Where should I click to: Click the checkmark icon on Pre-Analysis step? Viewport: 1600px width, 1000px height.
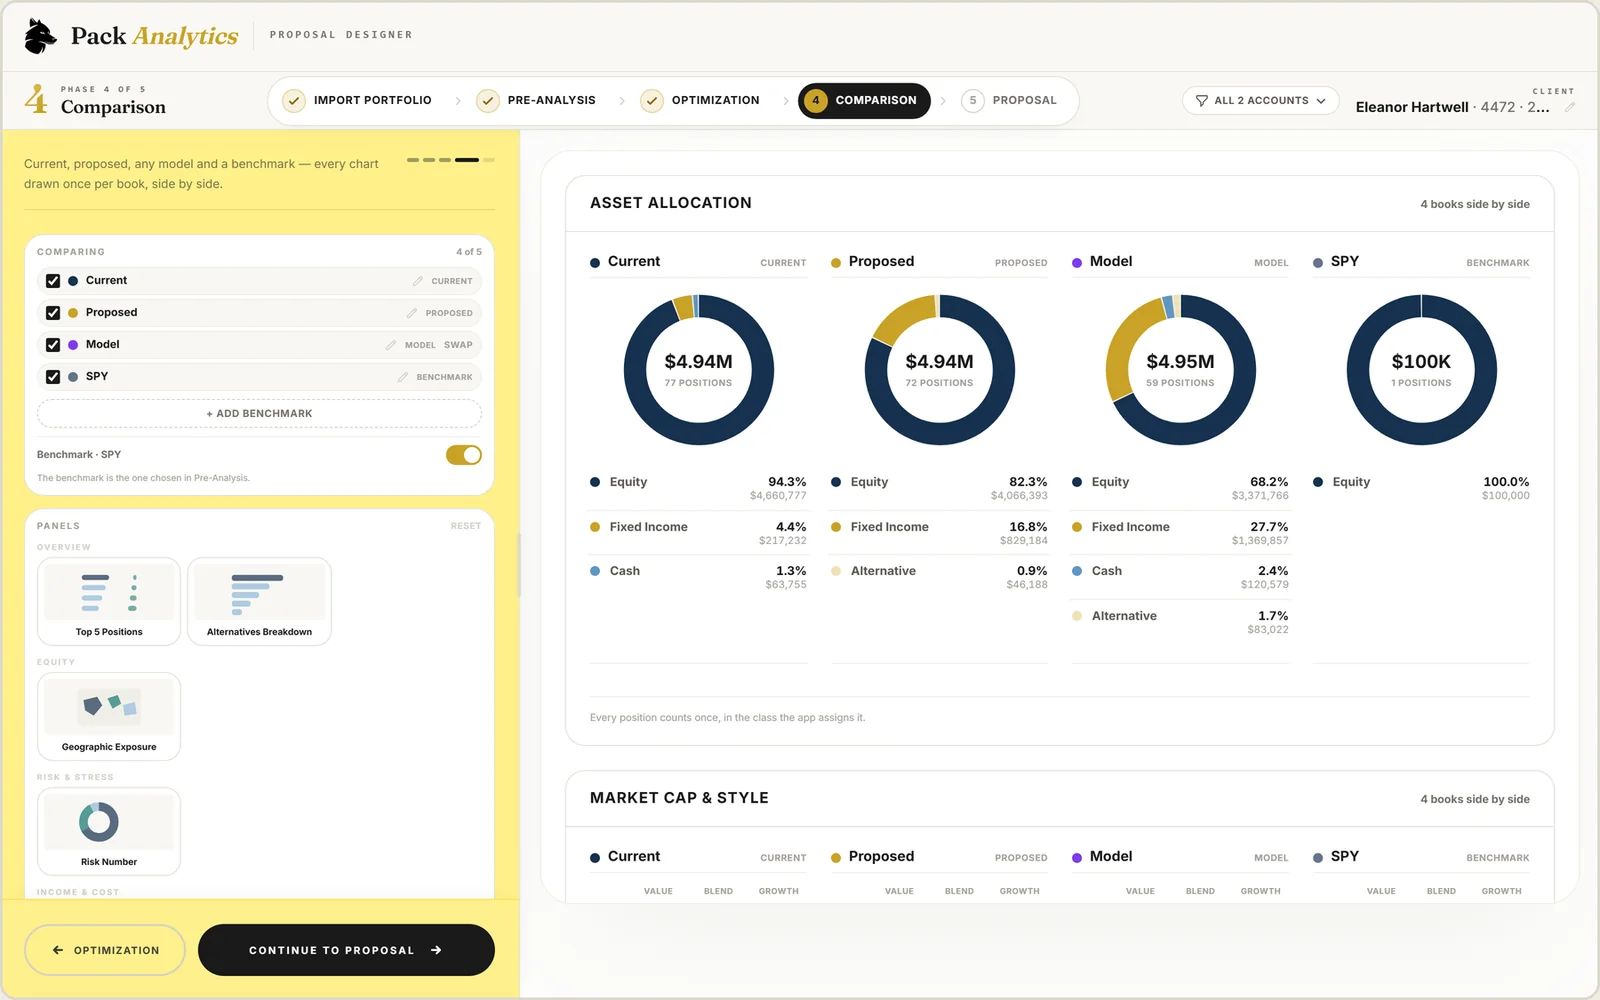[488, 101]
